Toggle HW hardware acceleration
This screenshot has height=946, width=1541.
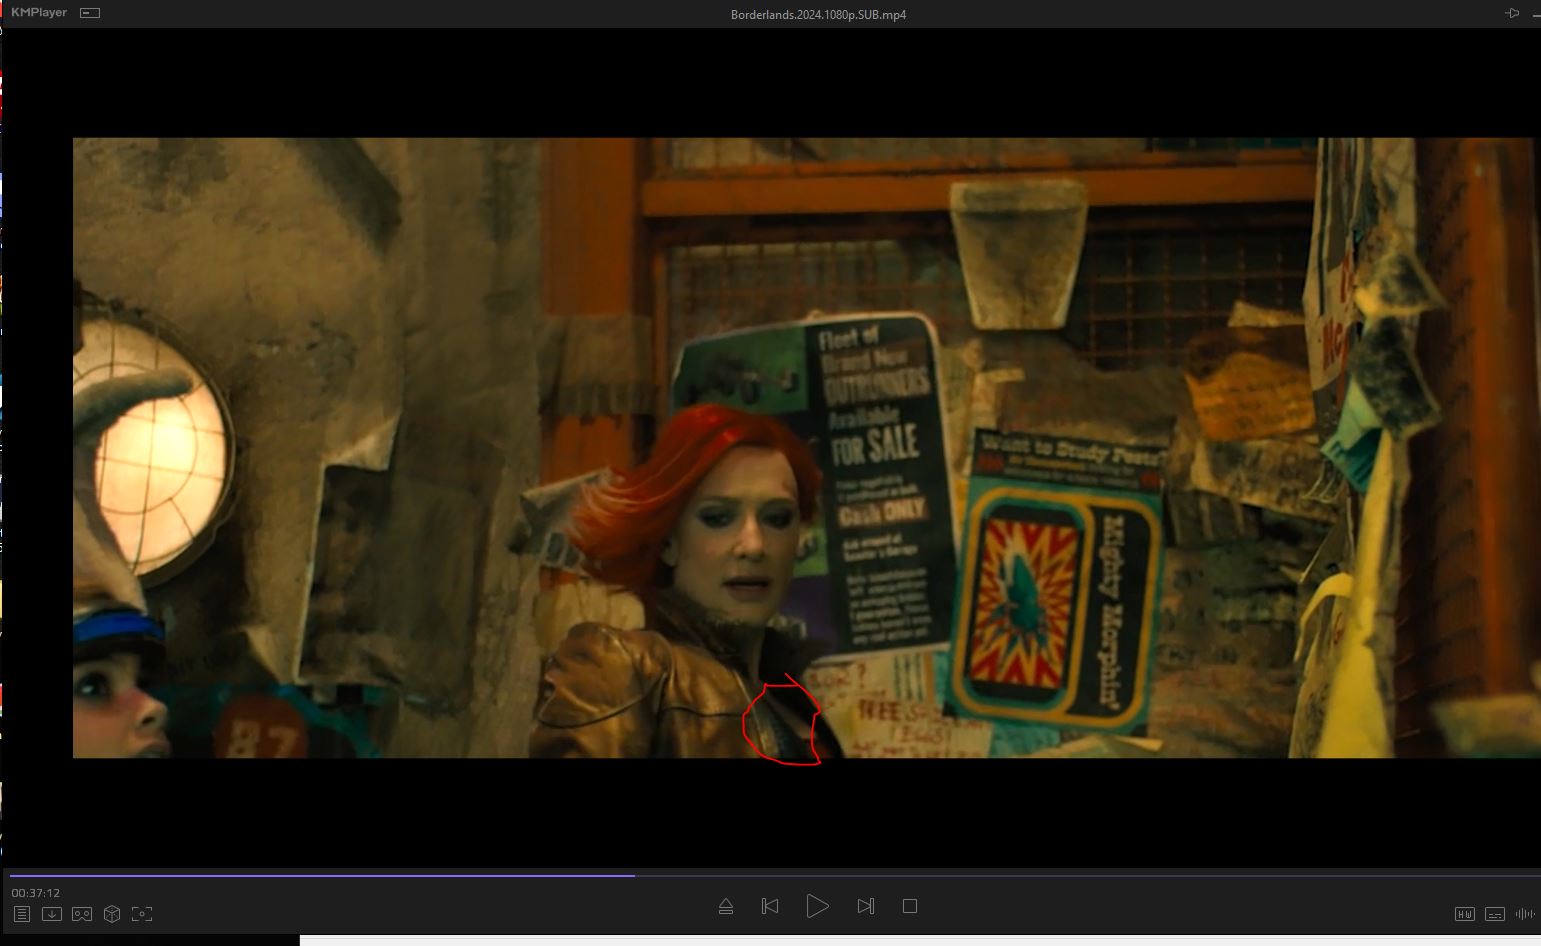(x=1464, y=913)
